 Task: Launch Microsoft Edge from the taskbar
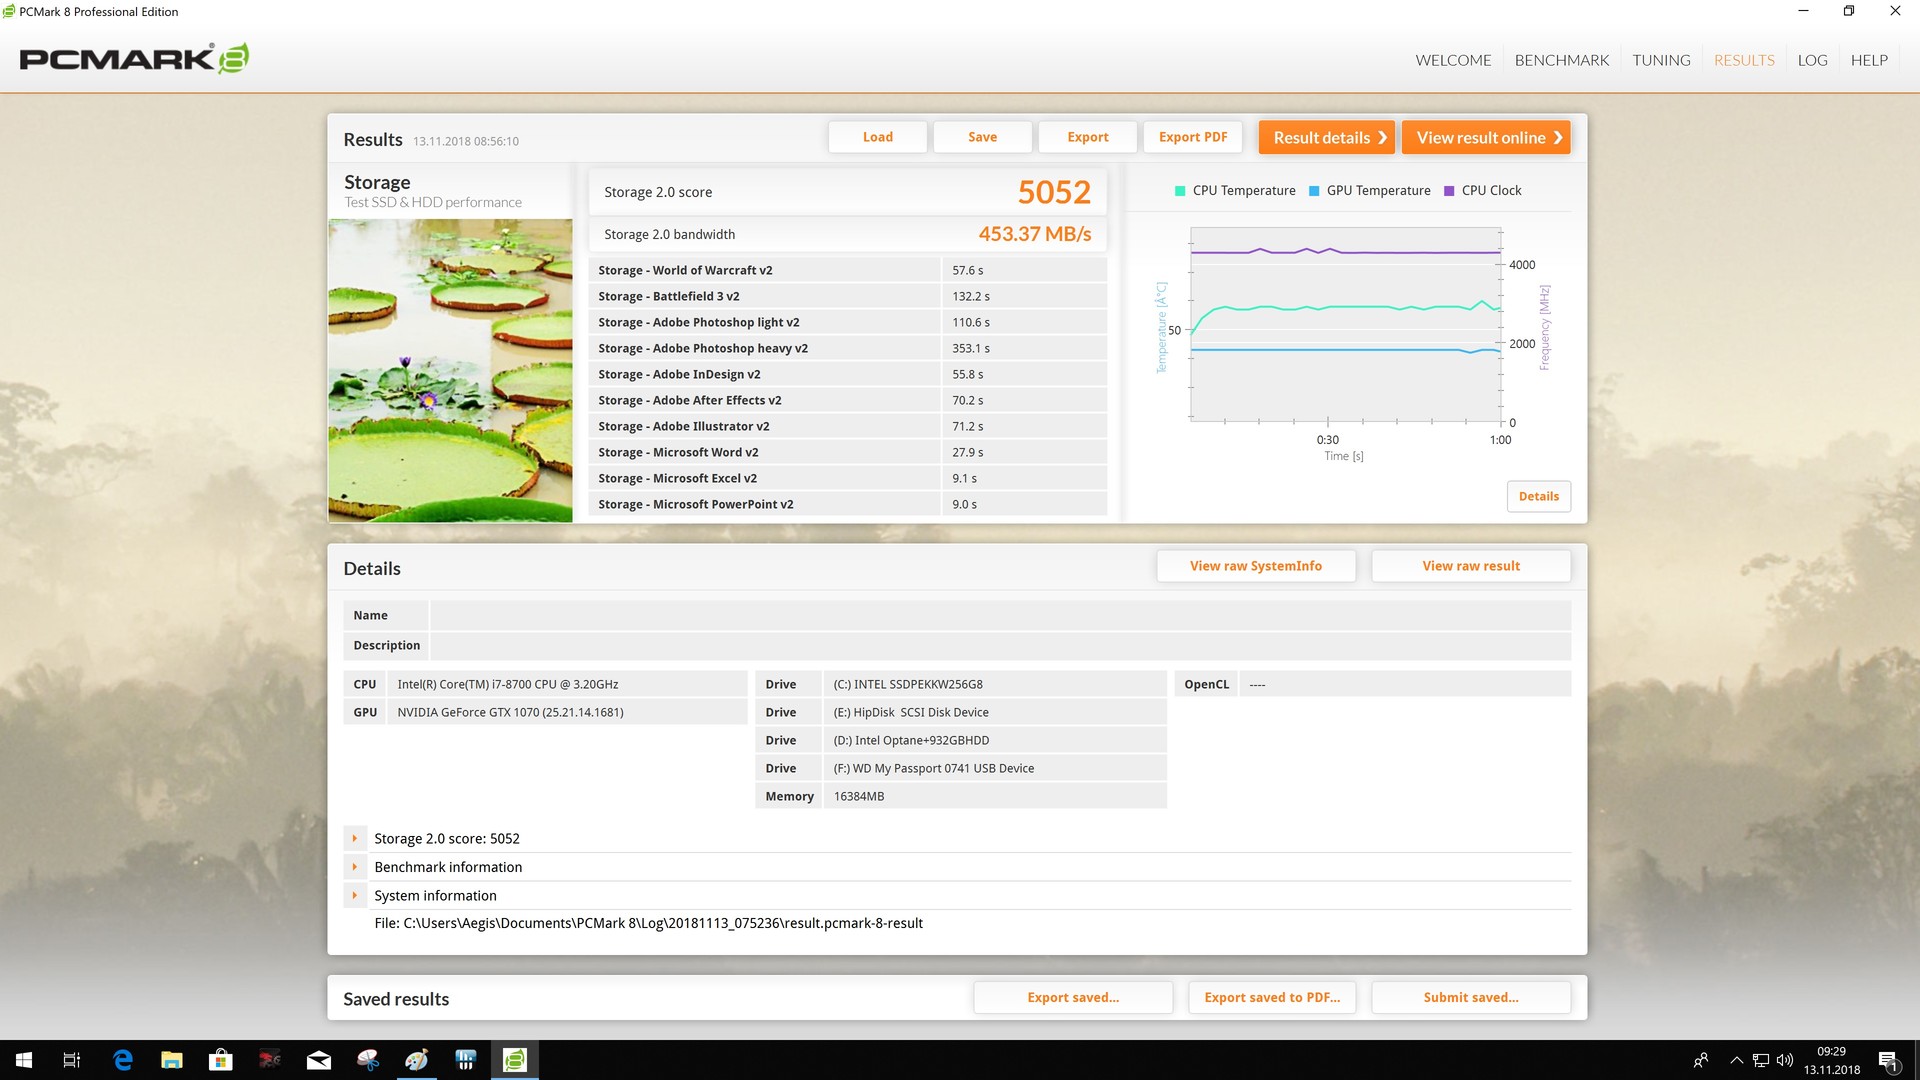click(123, 1060)
